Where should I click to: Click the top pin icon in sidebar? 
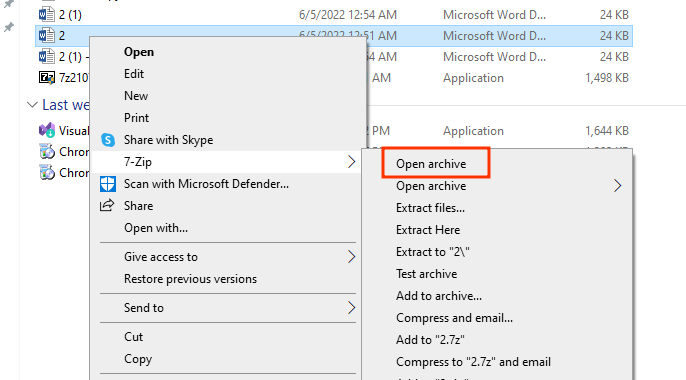(9, 4)
